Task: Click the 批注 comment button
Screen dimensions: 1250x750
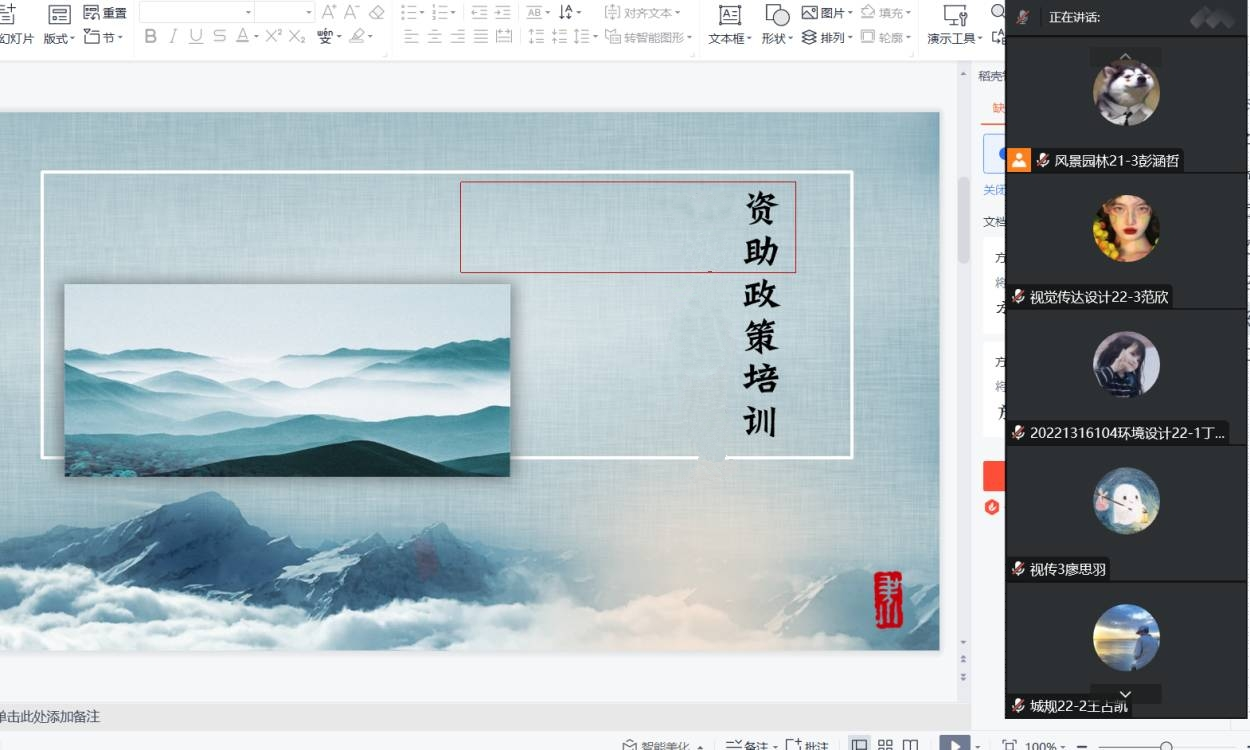Action: click(808, 745)
